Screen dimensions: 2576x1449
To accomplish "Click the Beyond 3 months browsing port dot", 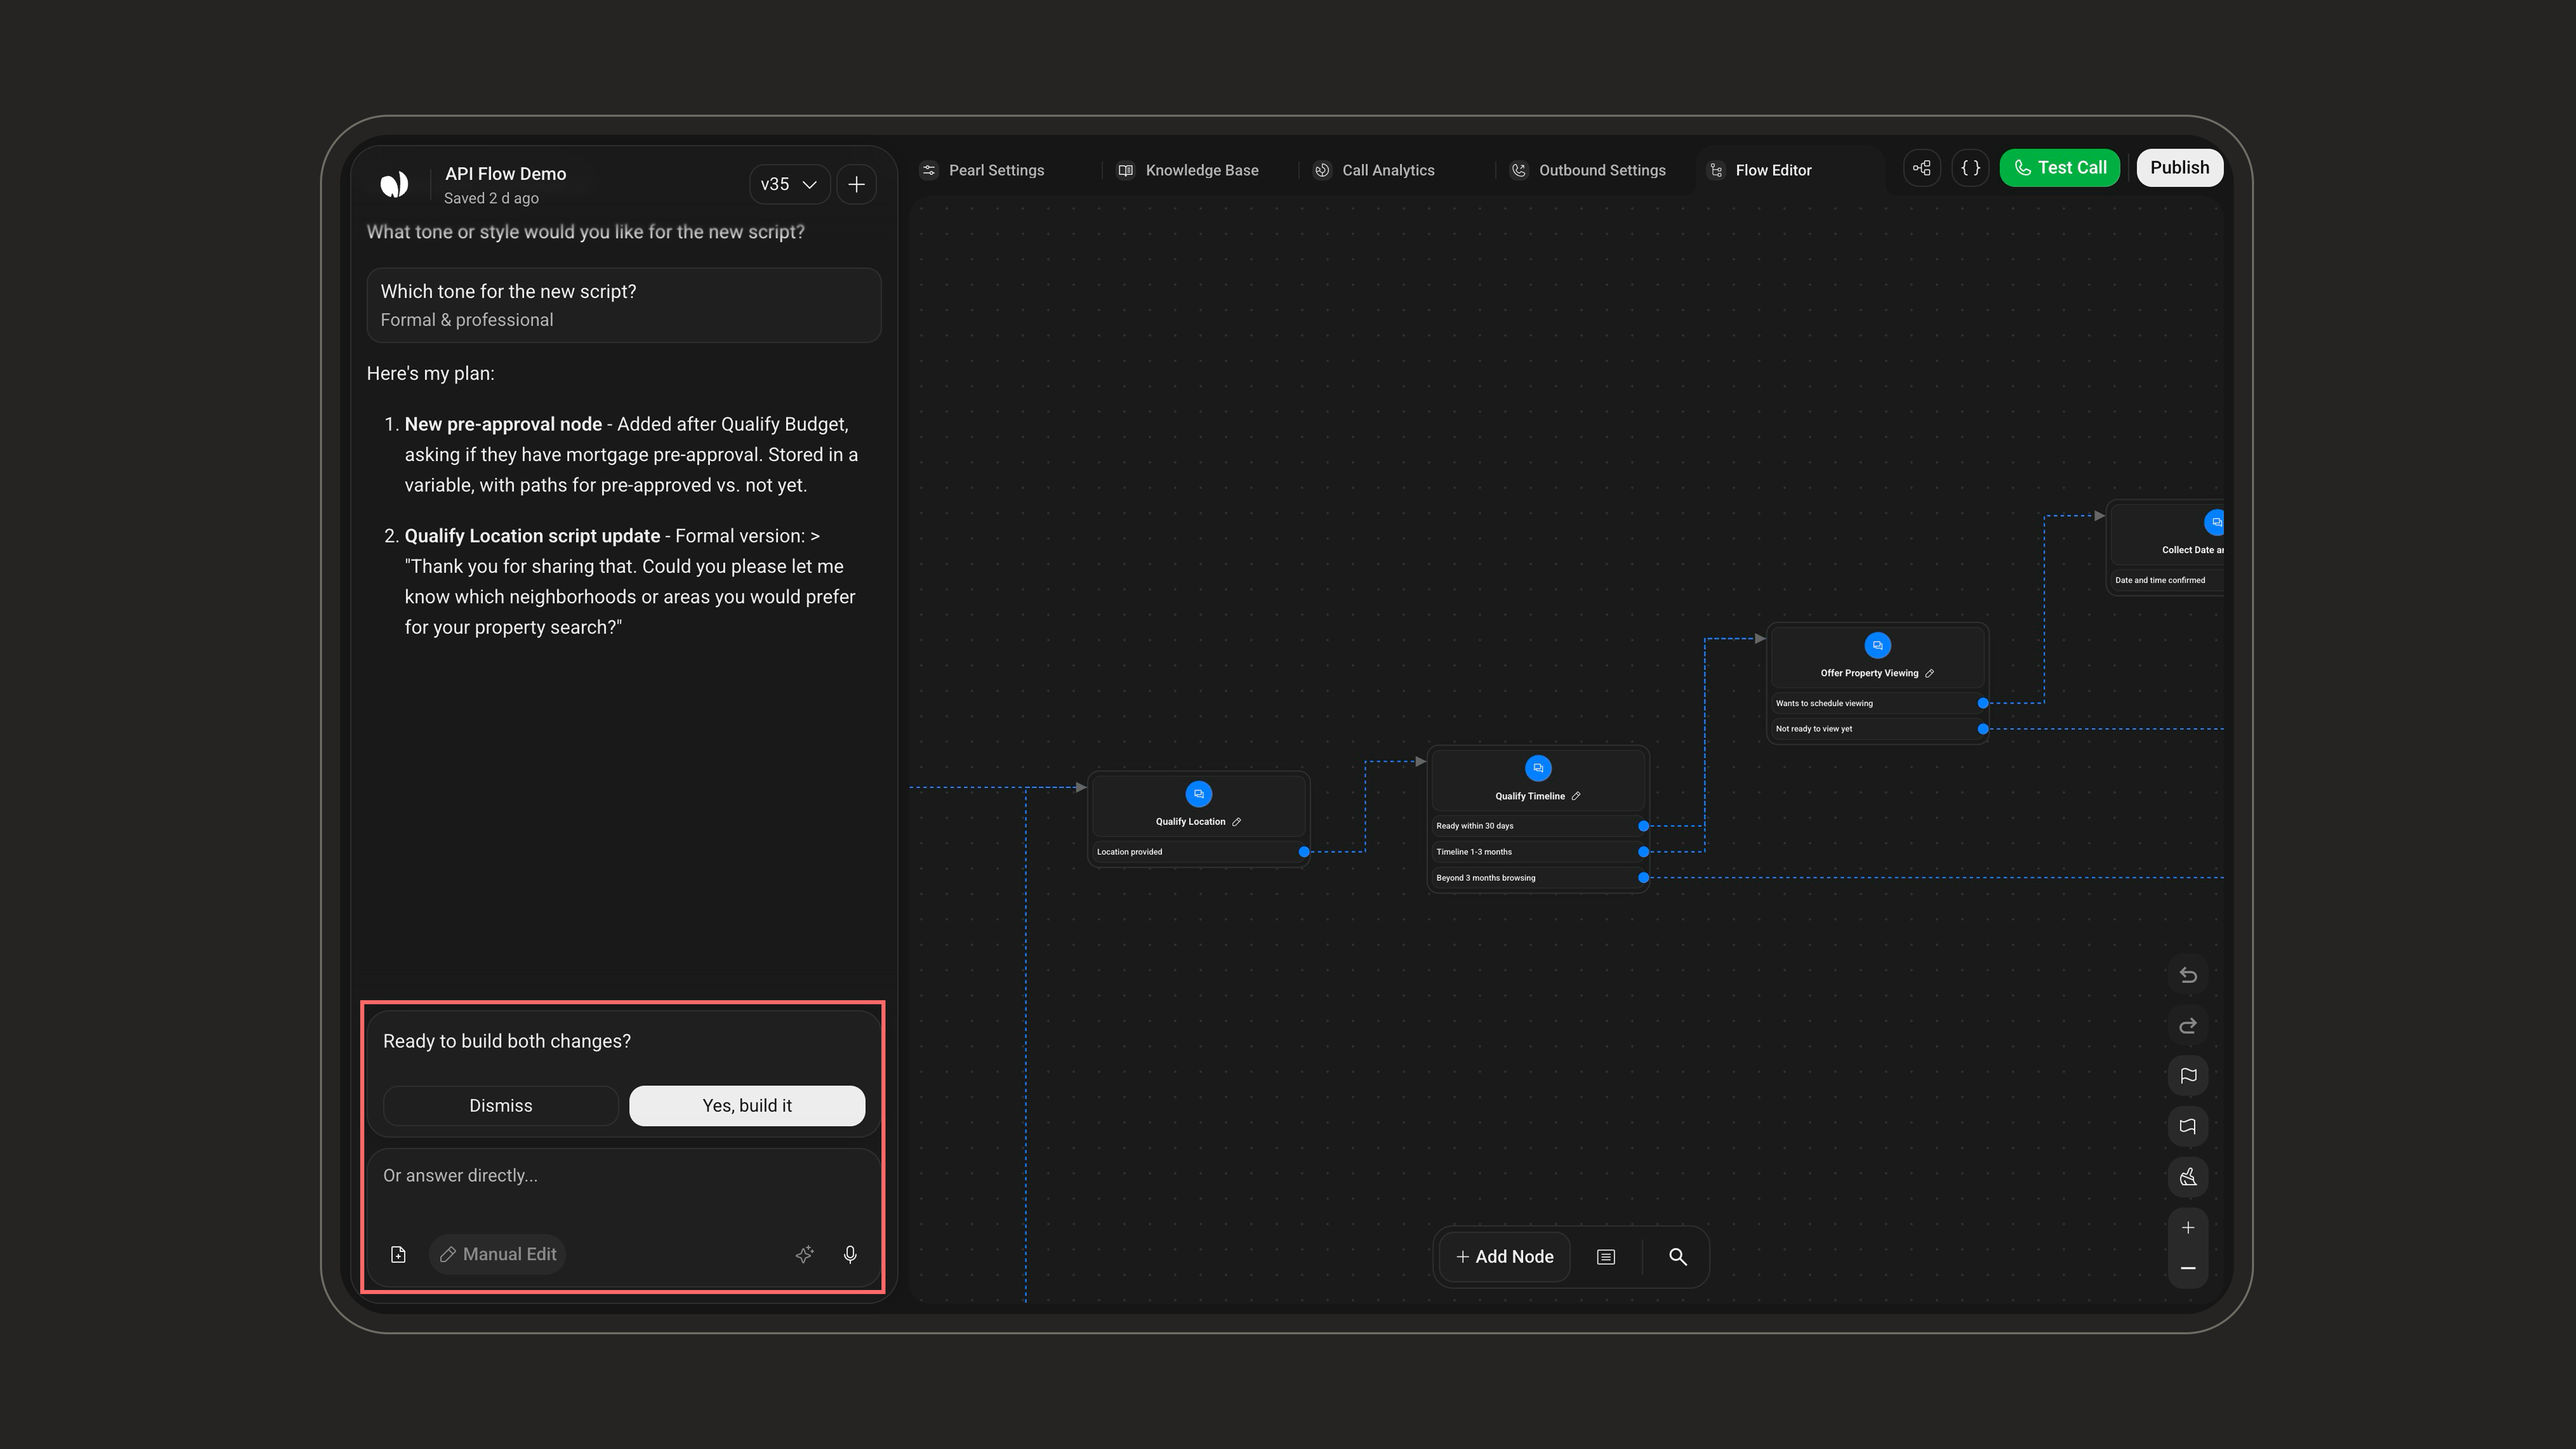I will [1643, 878].
